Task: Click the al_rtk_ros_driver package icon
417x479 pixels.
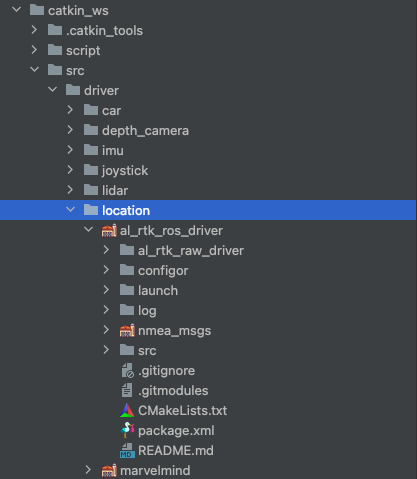Action: 109,230
